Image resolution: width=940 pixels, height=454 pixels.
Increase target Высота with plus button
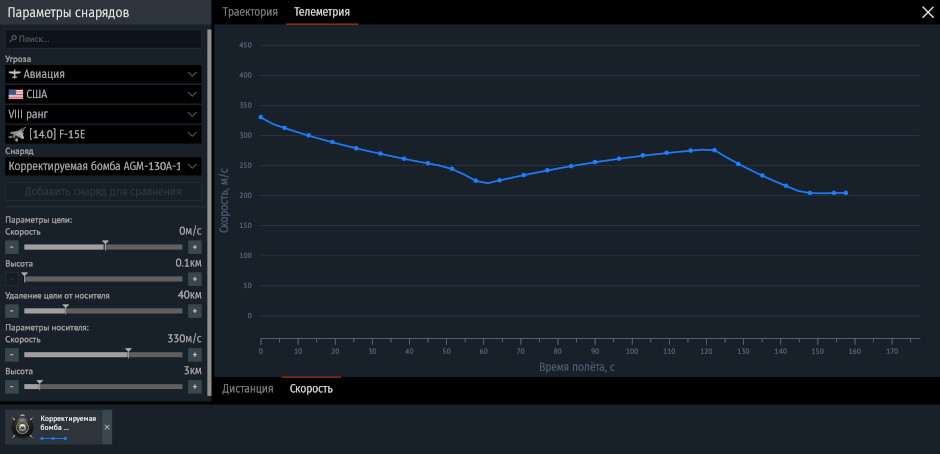[x=195, y=279]
